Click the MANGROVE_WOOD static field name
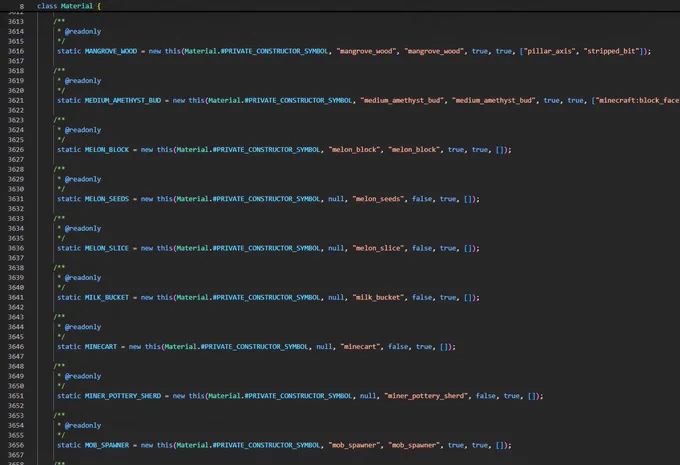Image resolution: width=680 pixels, height=465 pixels. (x=111, y=51)
